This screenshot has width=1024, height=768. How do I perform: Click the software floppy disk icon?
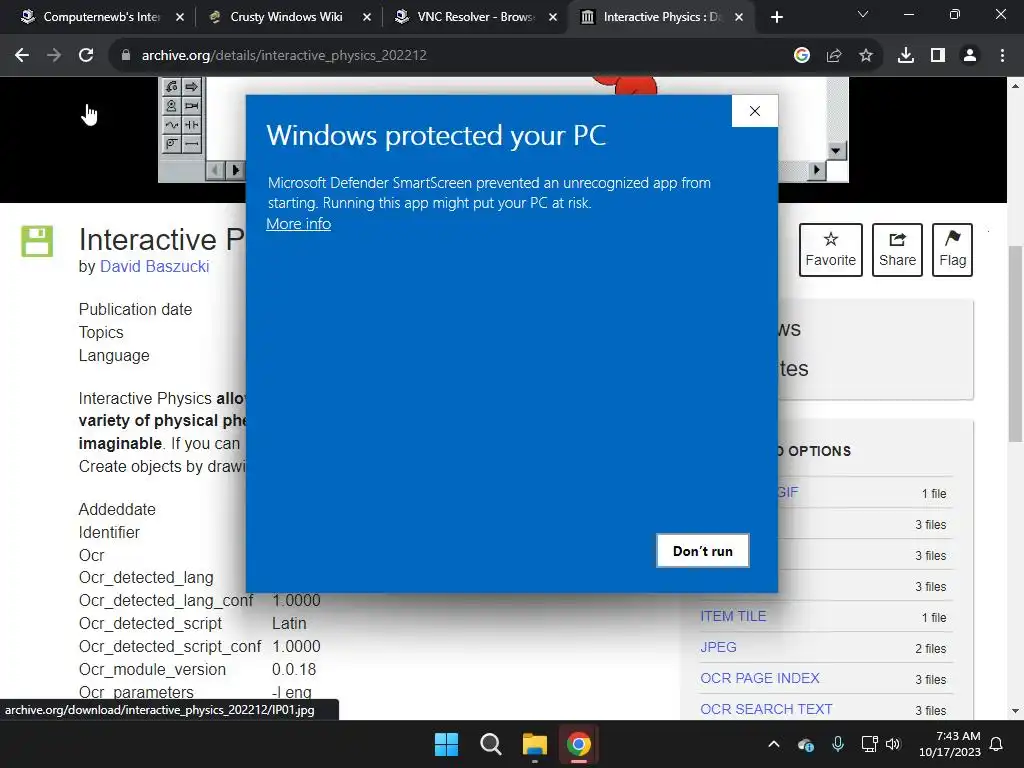click(x=37, y=242)
